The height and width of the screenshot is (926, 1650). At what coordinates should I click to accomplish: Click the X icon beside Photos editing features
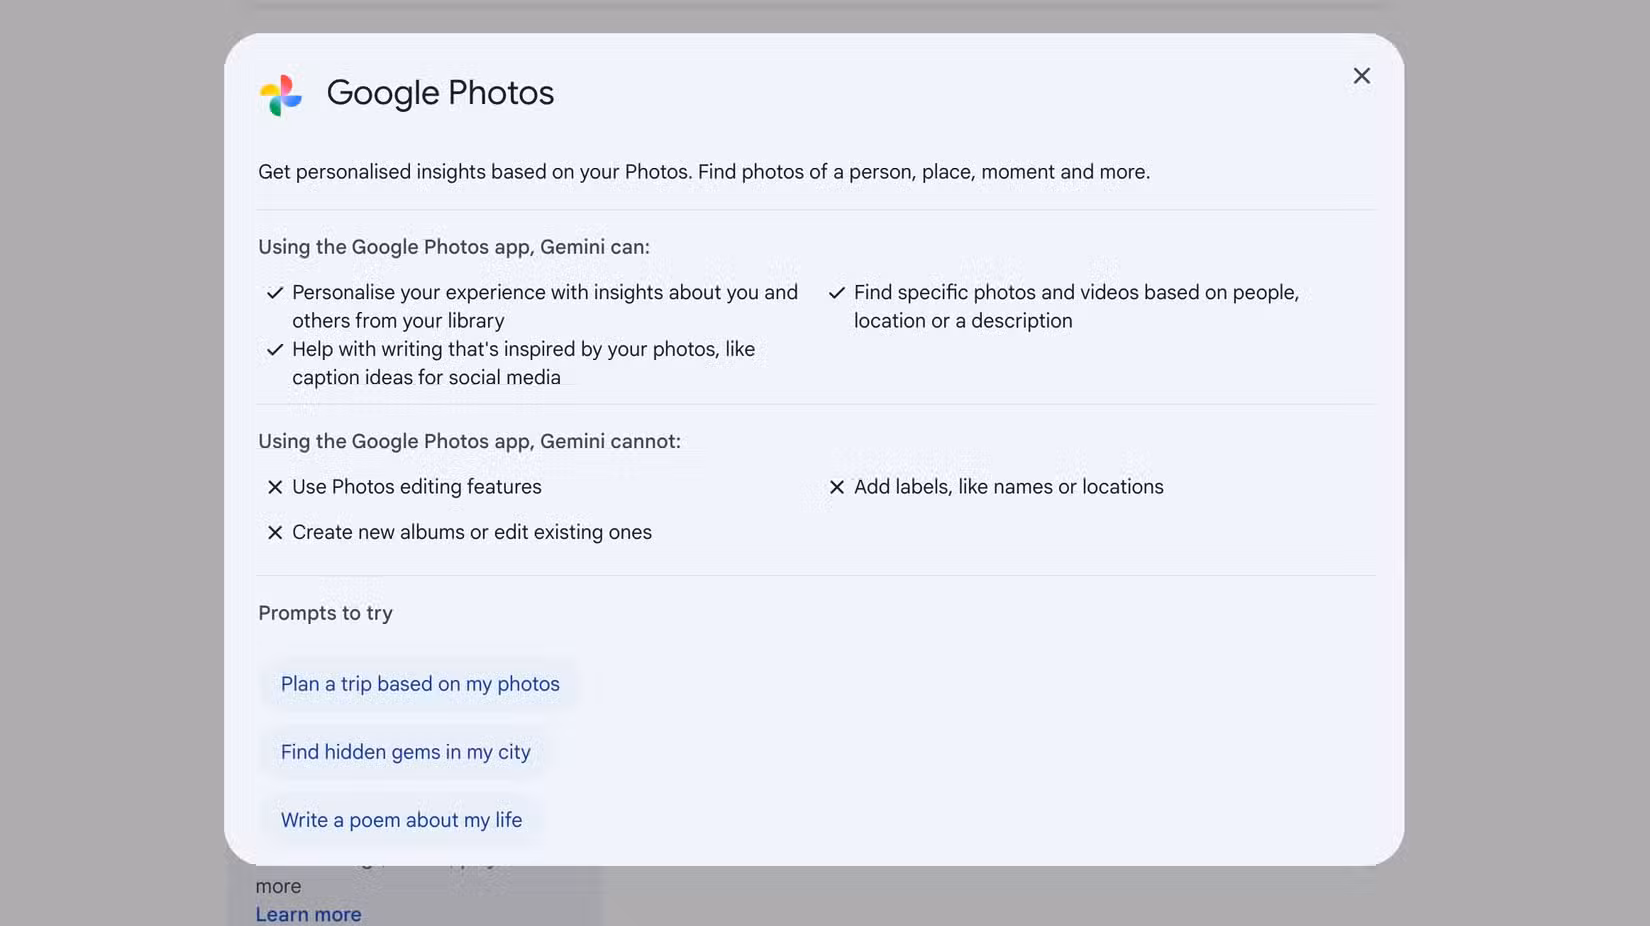coord(276,487)
